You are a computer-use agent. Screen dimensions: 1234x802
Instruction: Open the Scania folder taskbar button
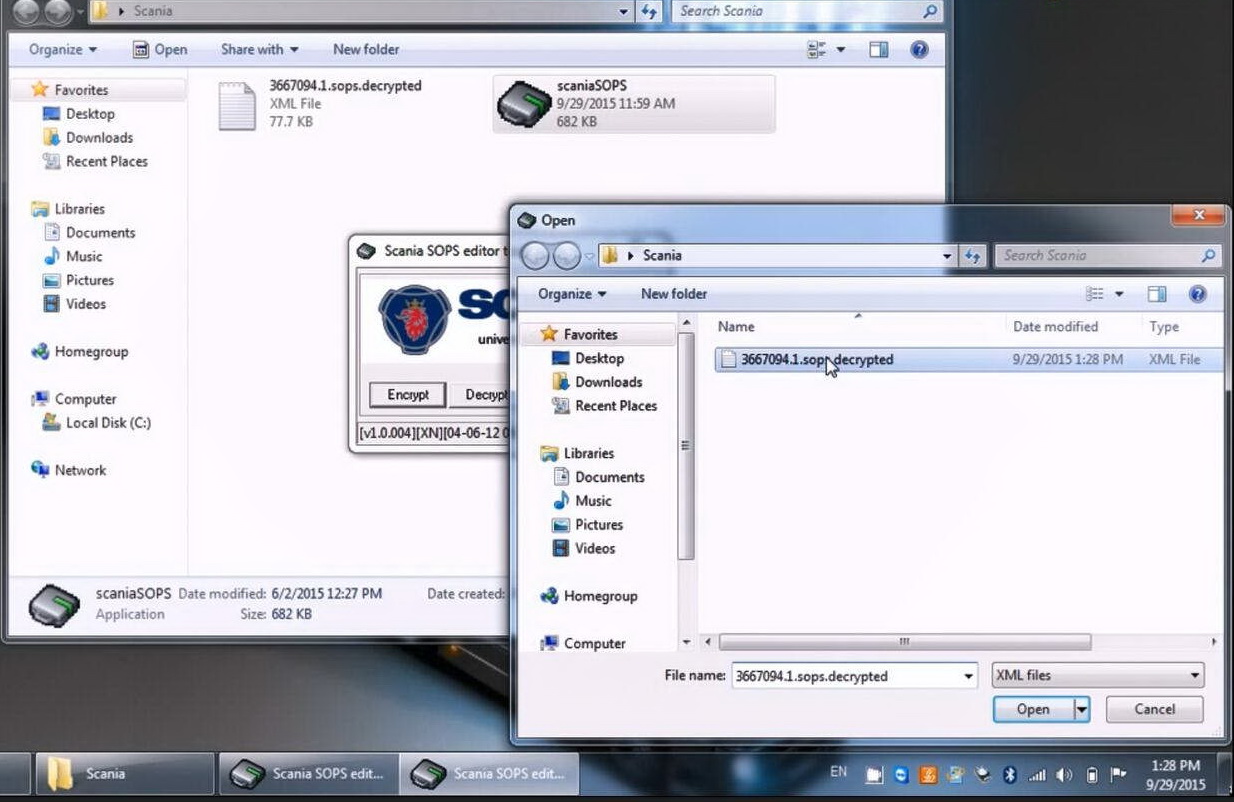click(x=125, y=774)
